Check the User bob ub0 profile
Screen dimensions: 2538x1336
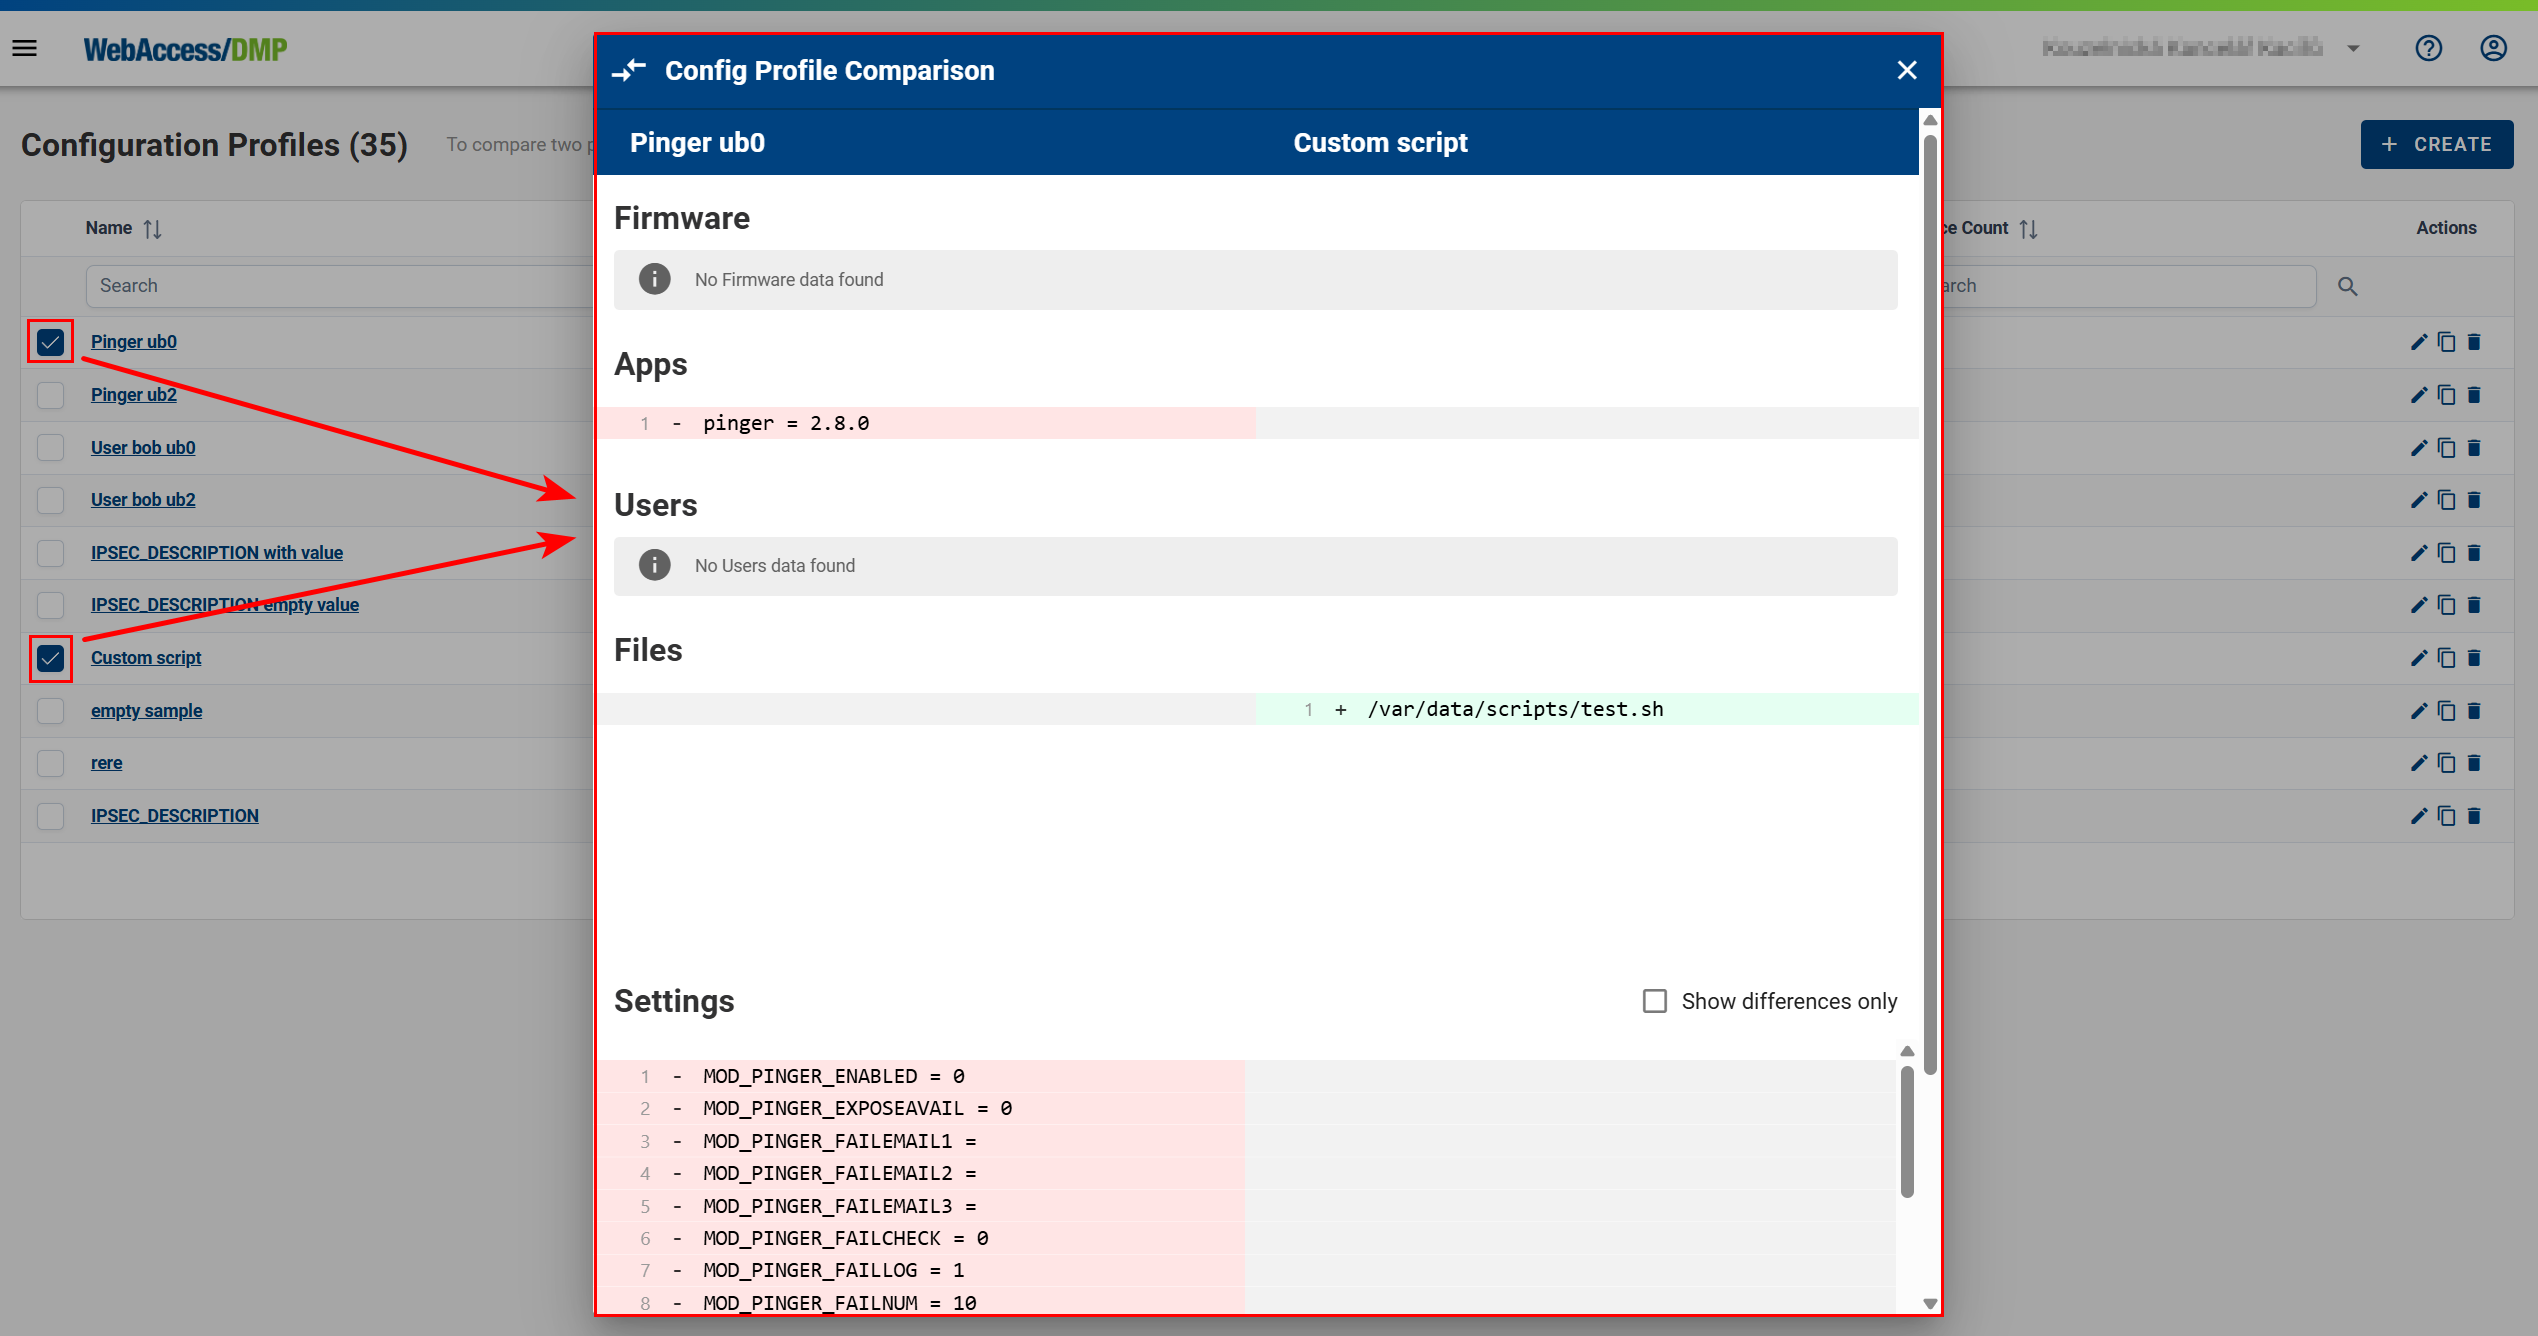pos(50,447)
